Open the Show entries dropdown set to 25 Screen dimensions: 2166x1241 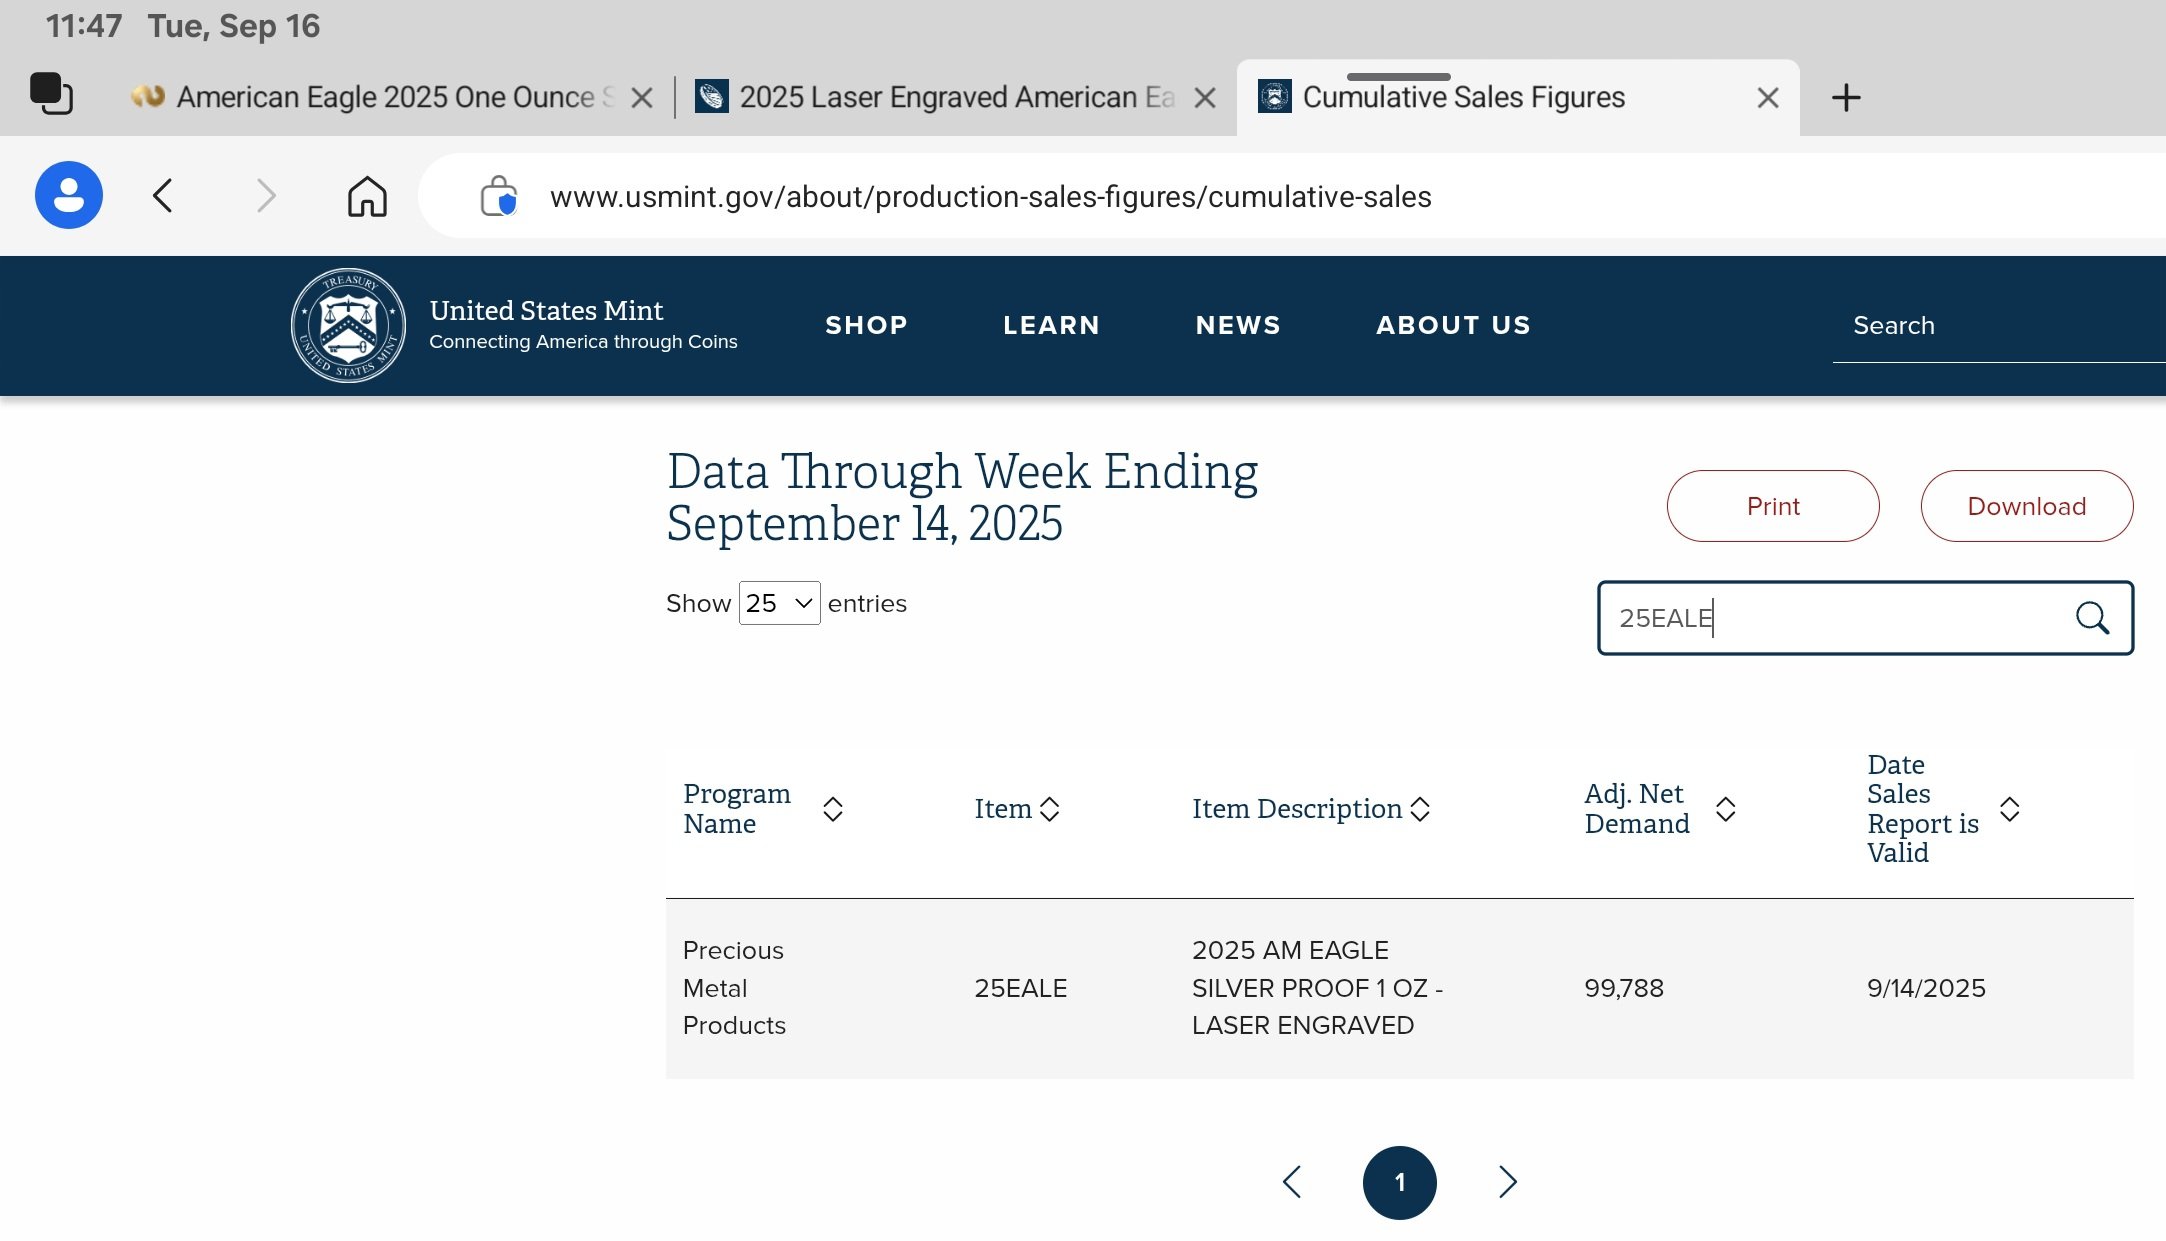[x=780, y=603]
